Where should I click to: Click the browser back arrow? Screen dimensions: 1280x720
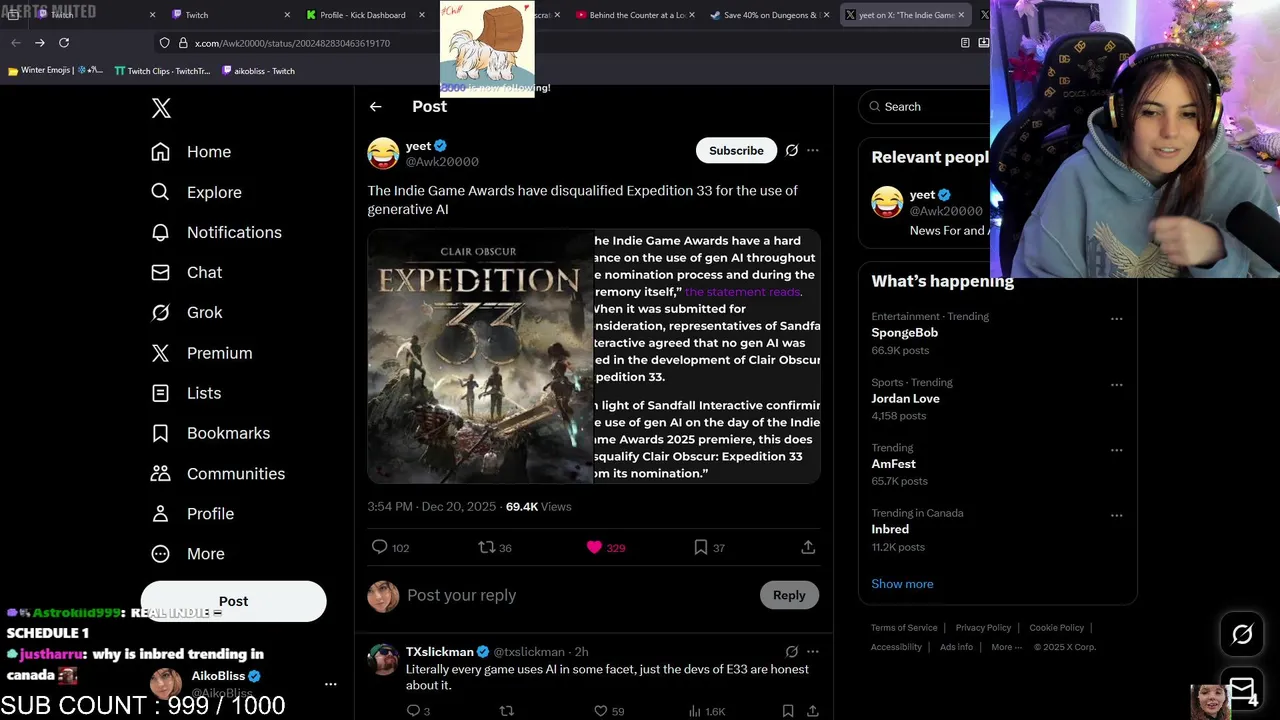(16, 43)
